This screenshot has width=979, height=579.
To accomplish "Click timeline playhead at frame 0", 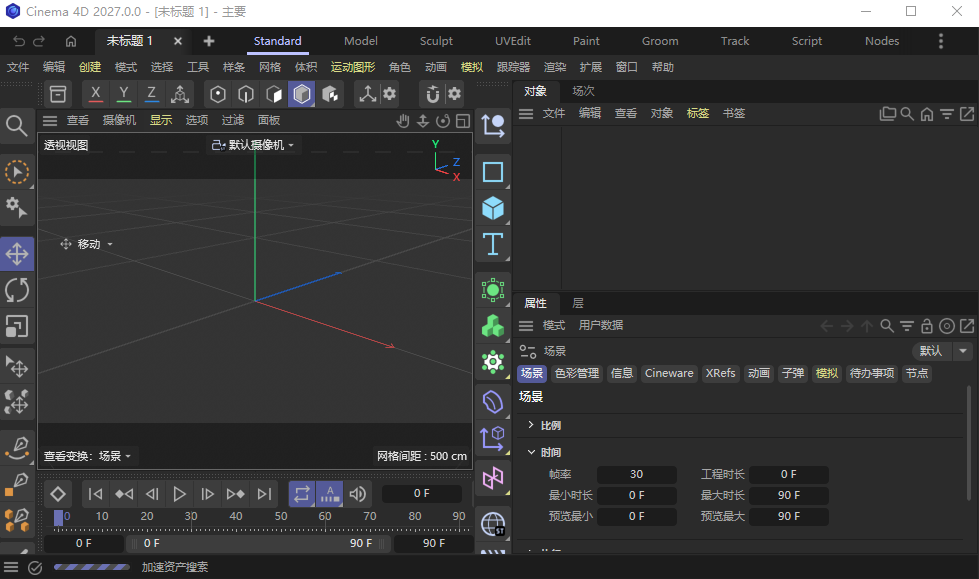I will pyautogui.click(x=58, y=518).
